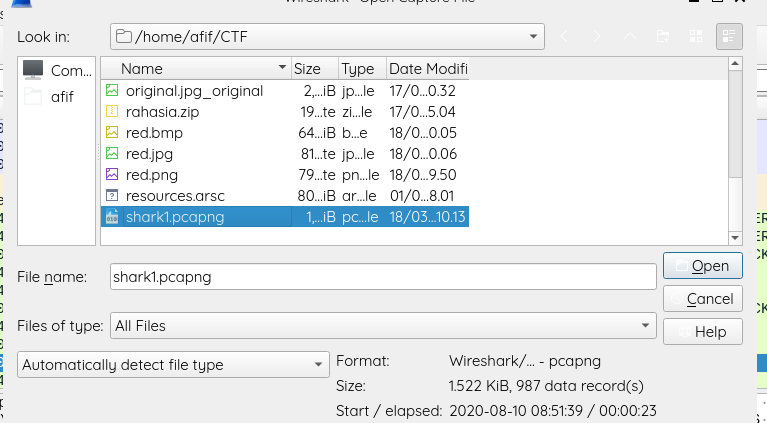767x423 pixels.
Task: Go forward using the forward arrow icon
Action: pyautogui.click(x=597, y=36)
